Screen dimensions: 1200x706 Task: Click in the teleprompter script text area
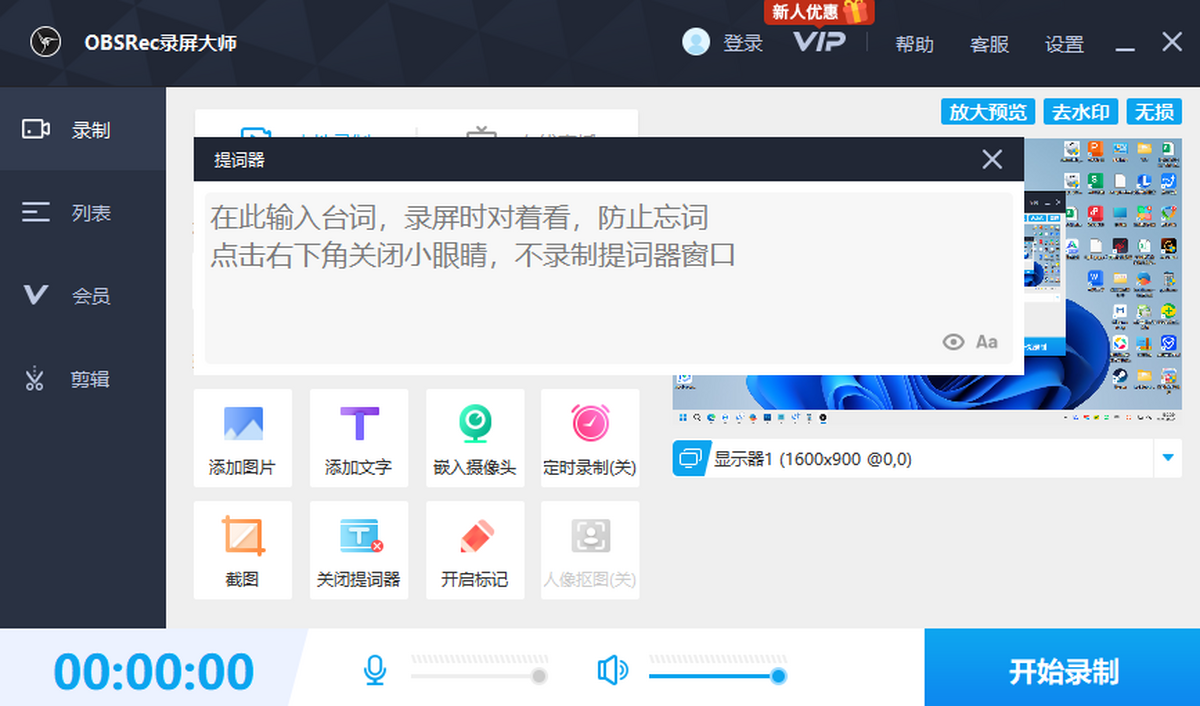click(x=609, y=278)
